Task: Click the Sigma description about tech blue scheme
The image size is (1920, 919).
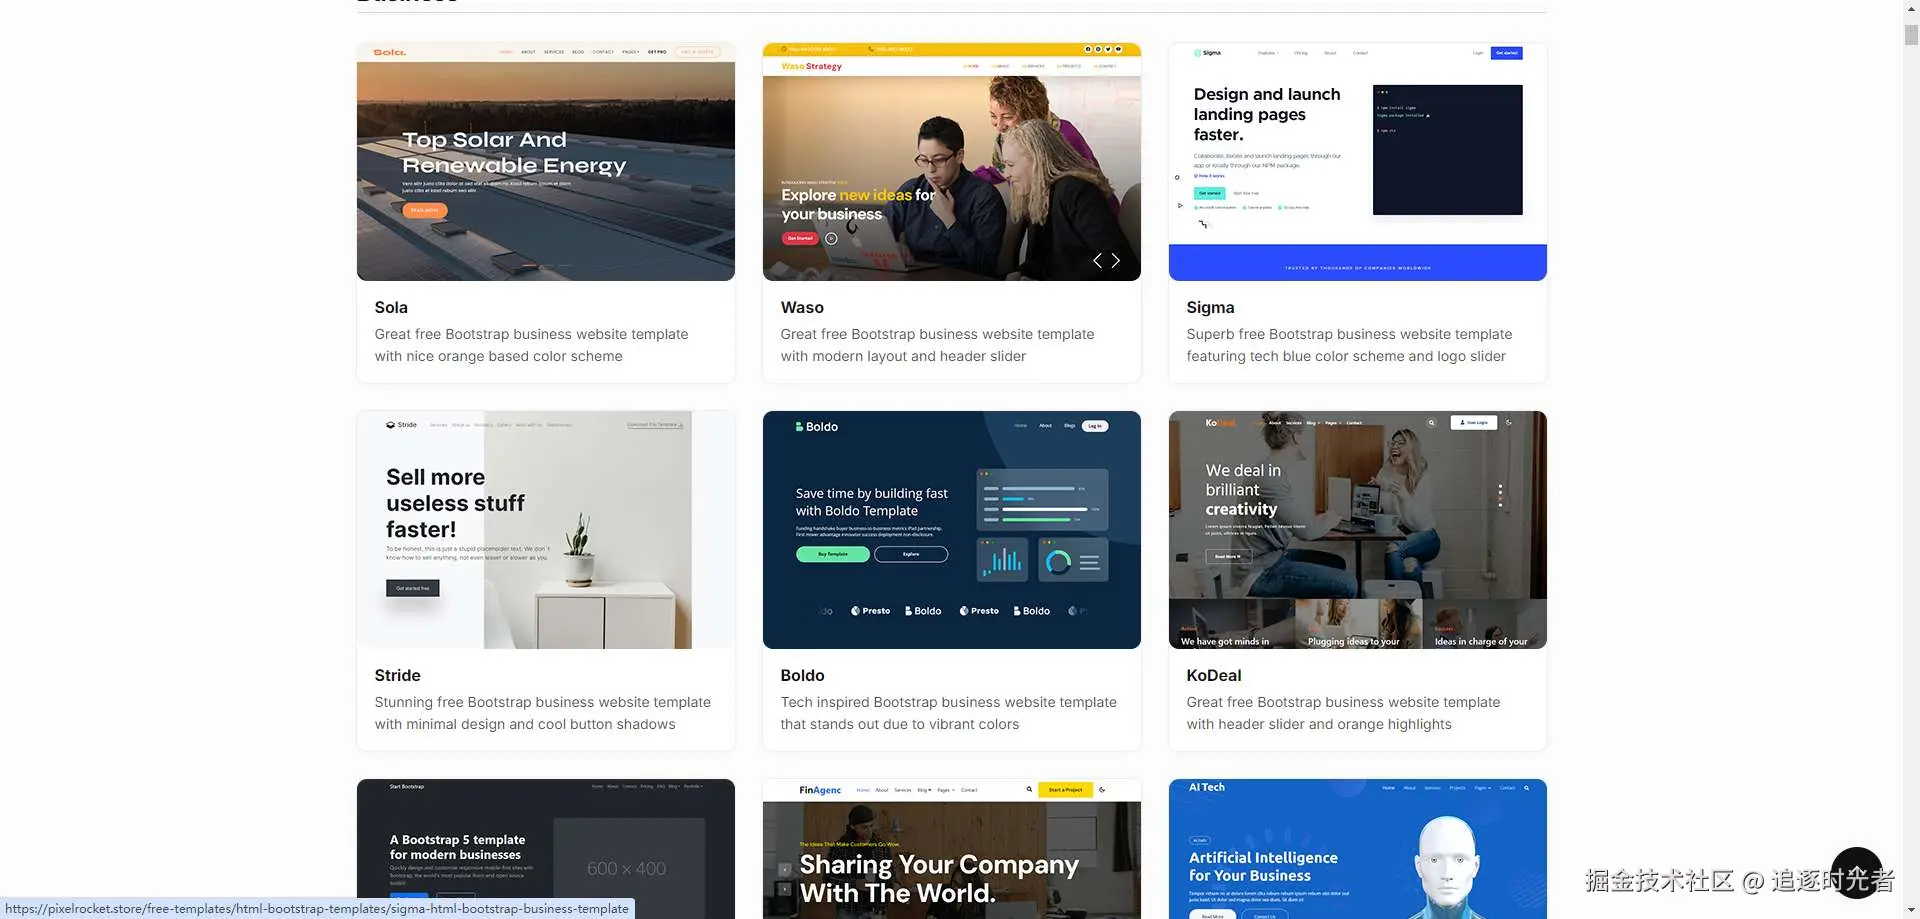Action: (x=1349, y=345)
